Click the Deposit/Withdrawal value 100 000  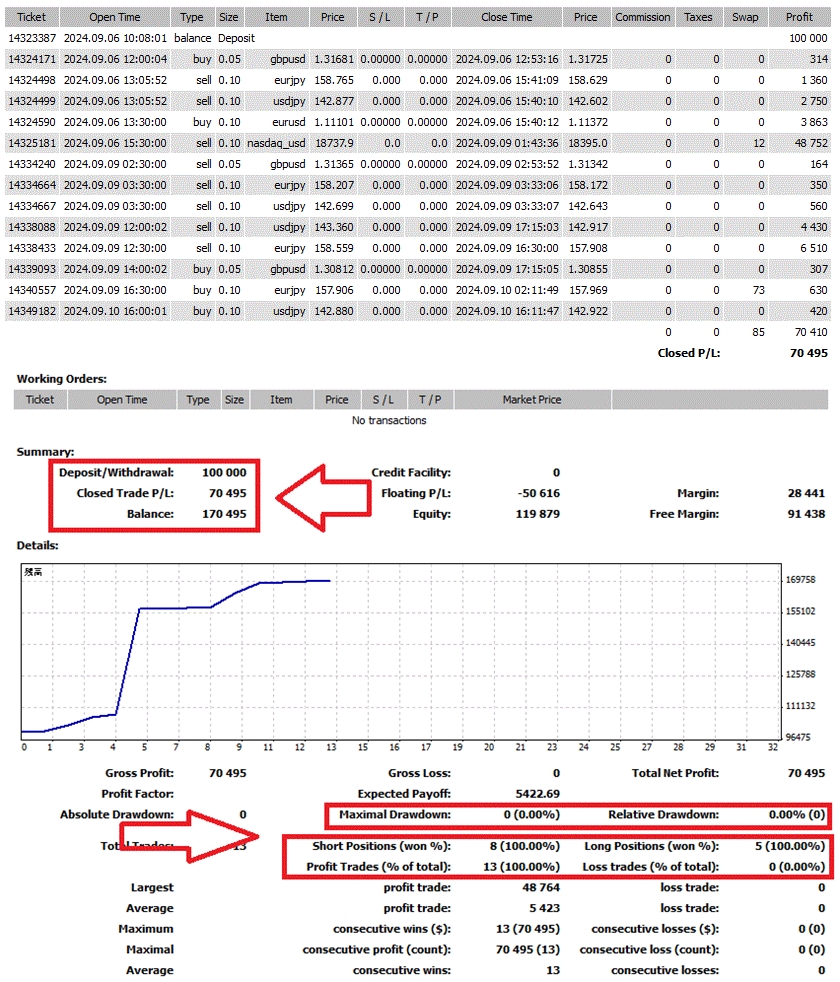[x=224, y=473]
